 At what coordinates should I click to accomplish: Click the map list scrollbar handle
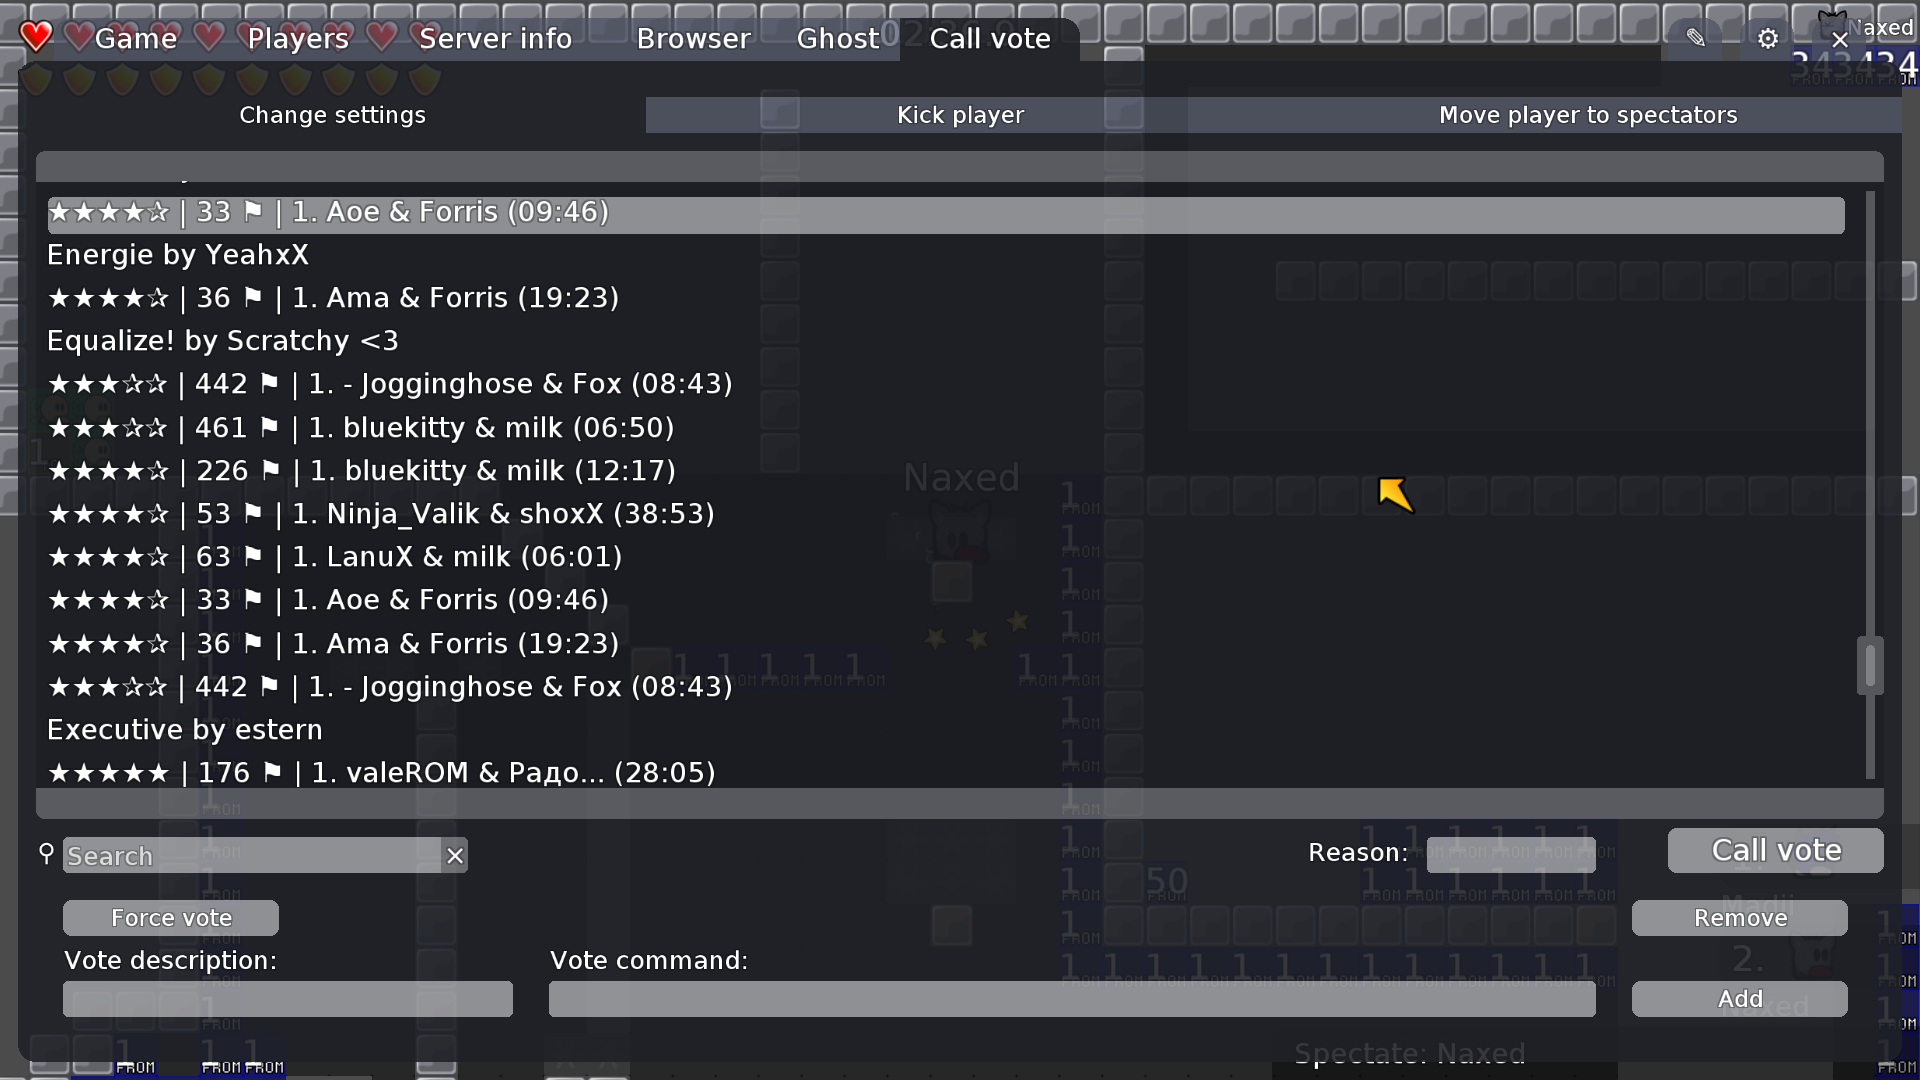click(x=1871, y=665)
